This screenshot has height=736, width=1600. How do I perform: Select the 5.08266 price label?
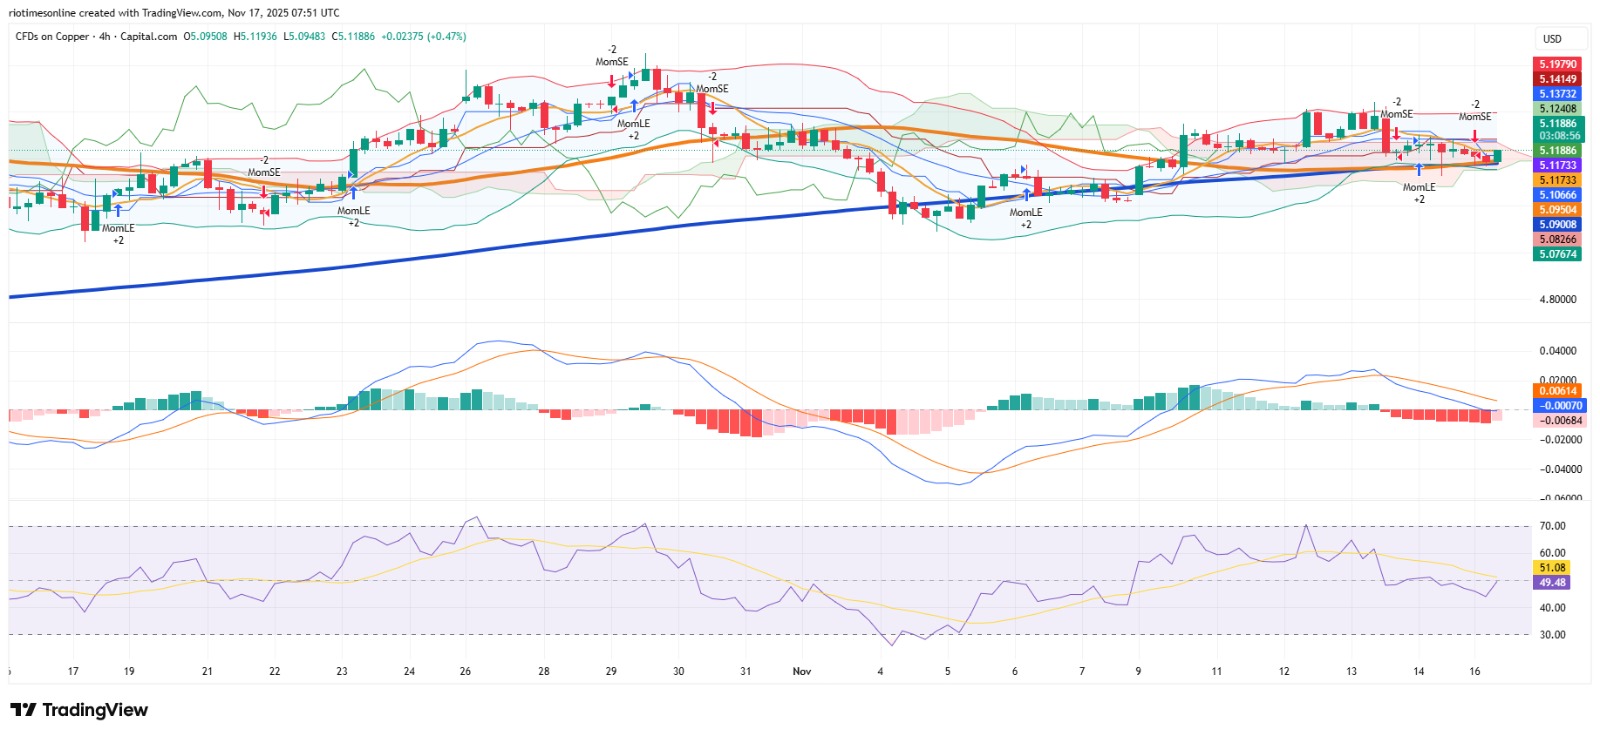tap(1557, 240)
